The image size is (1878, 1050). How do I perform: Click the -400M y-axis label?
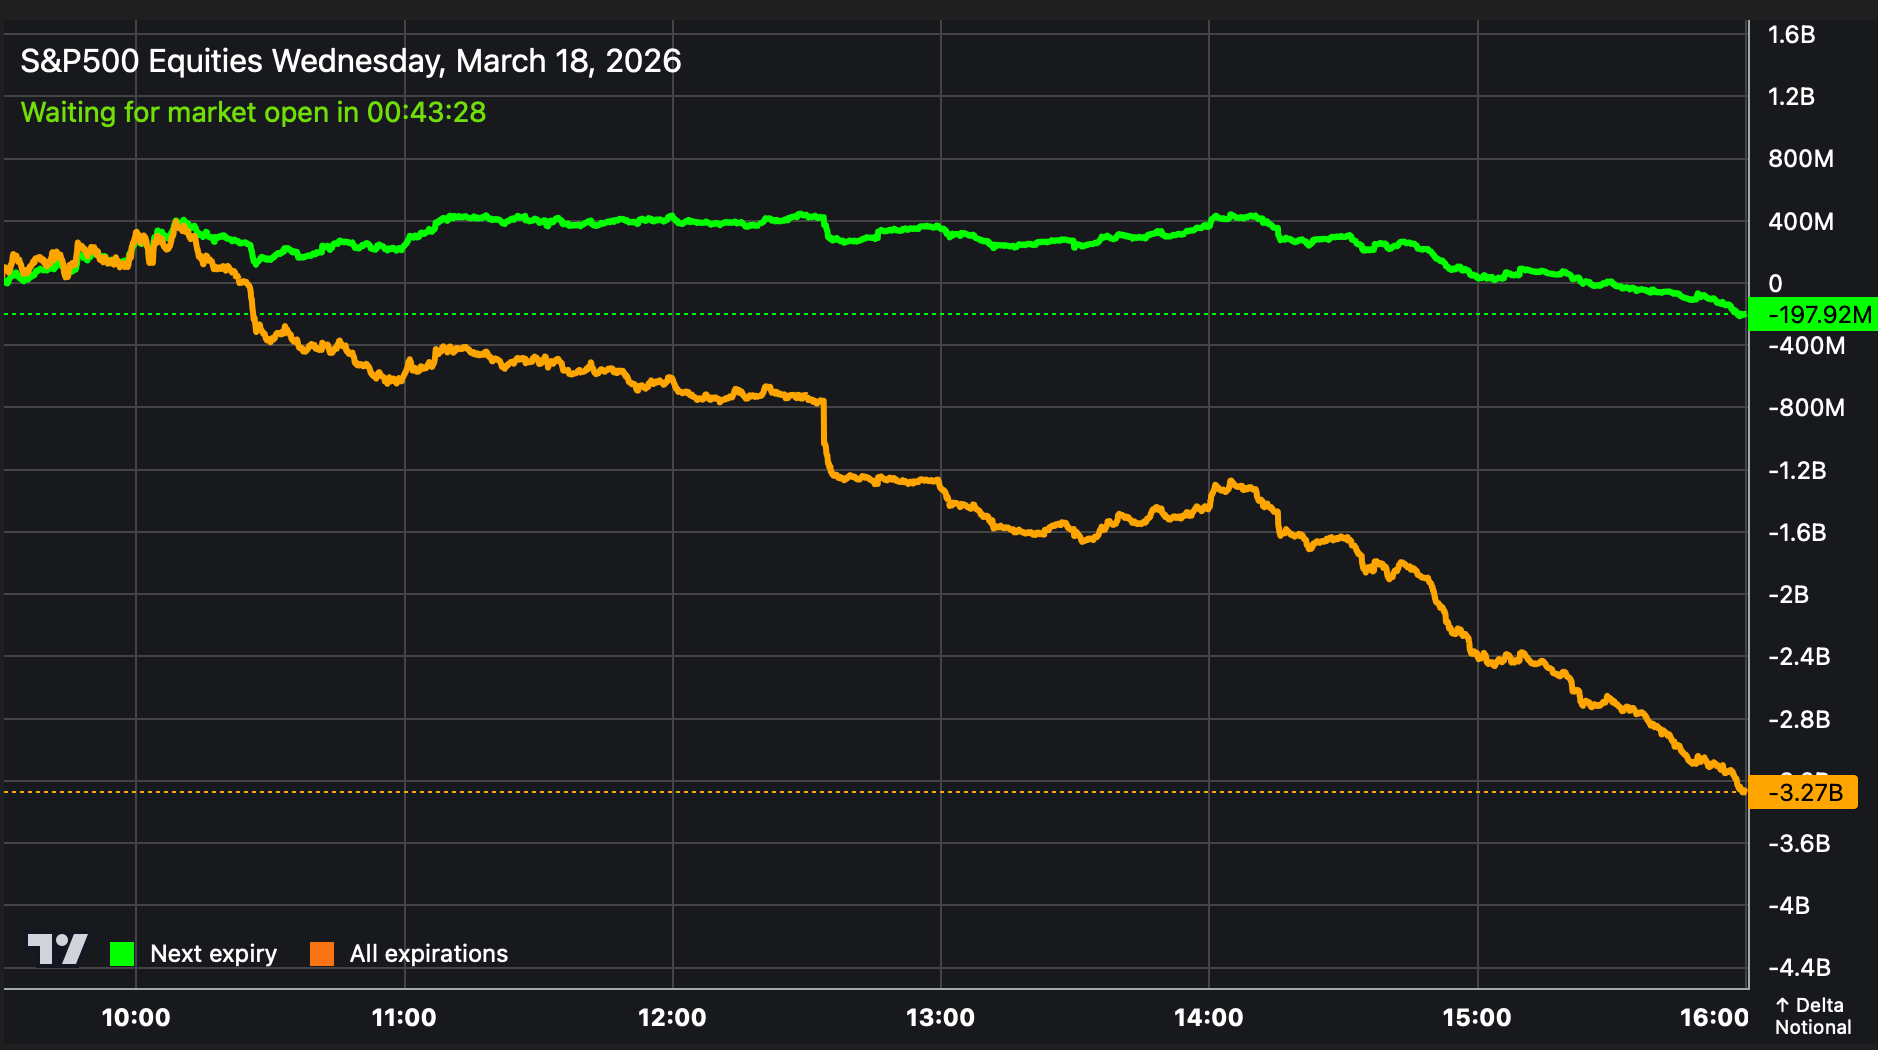[x=1807, y=346]
